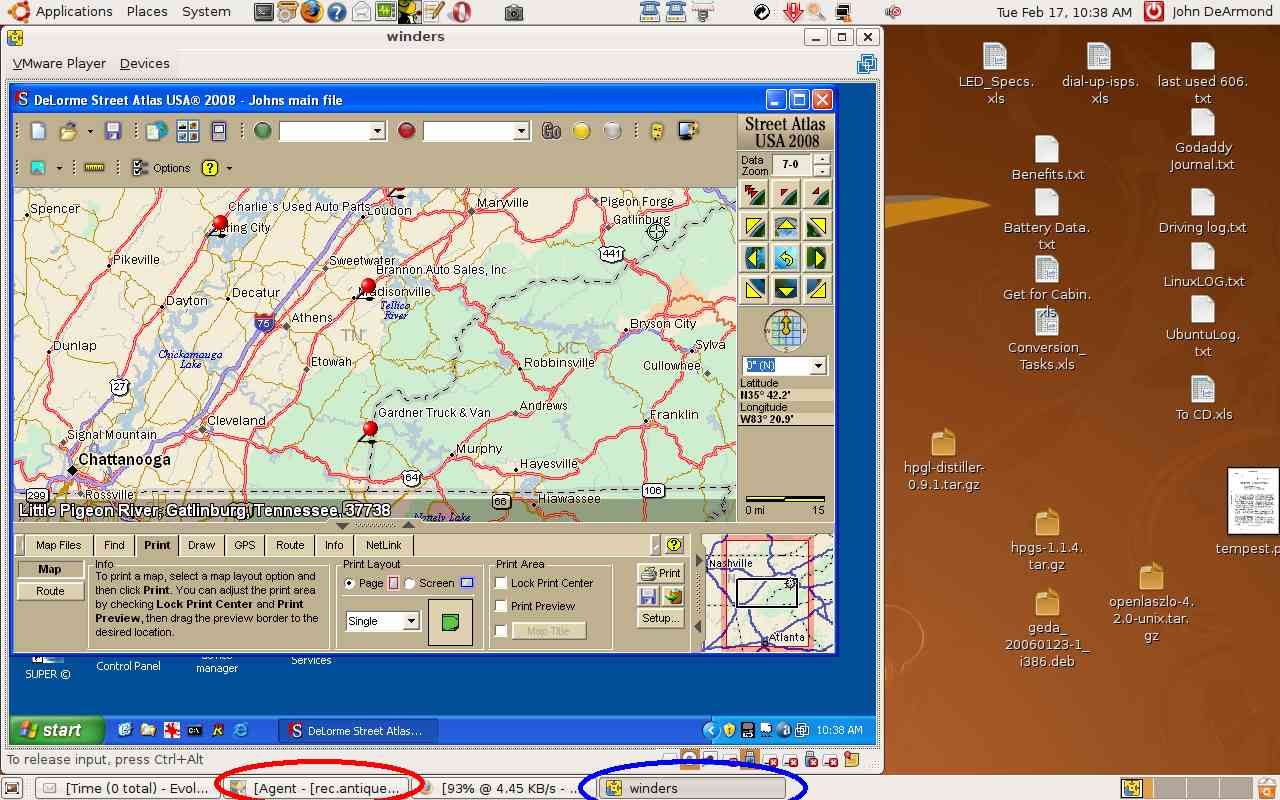Expand the Open folder dropdown arrow
The width and height of the screenshot is (1280, 800).
(x=90, y=131)
